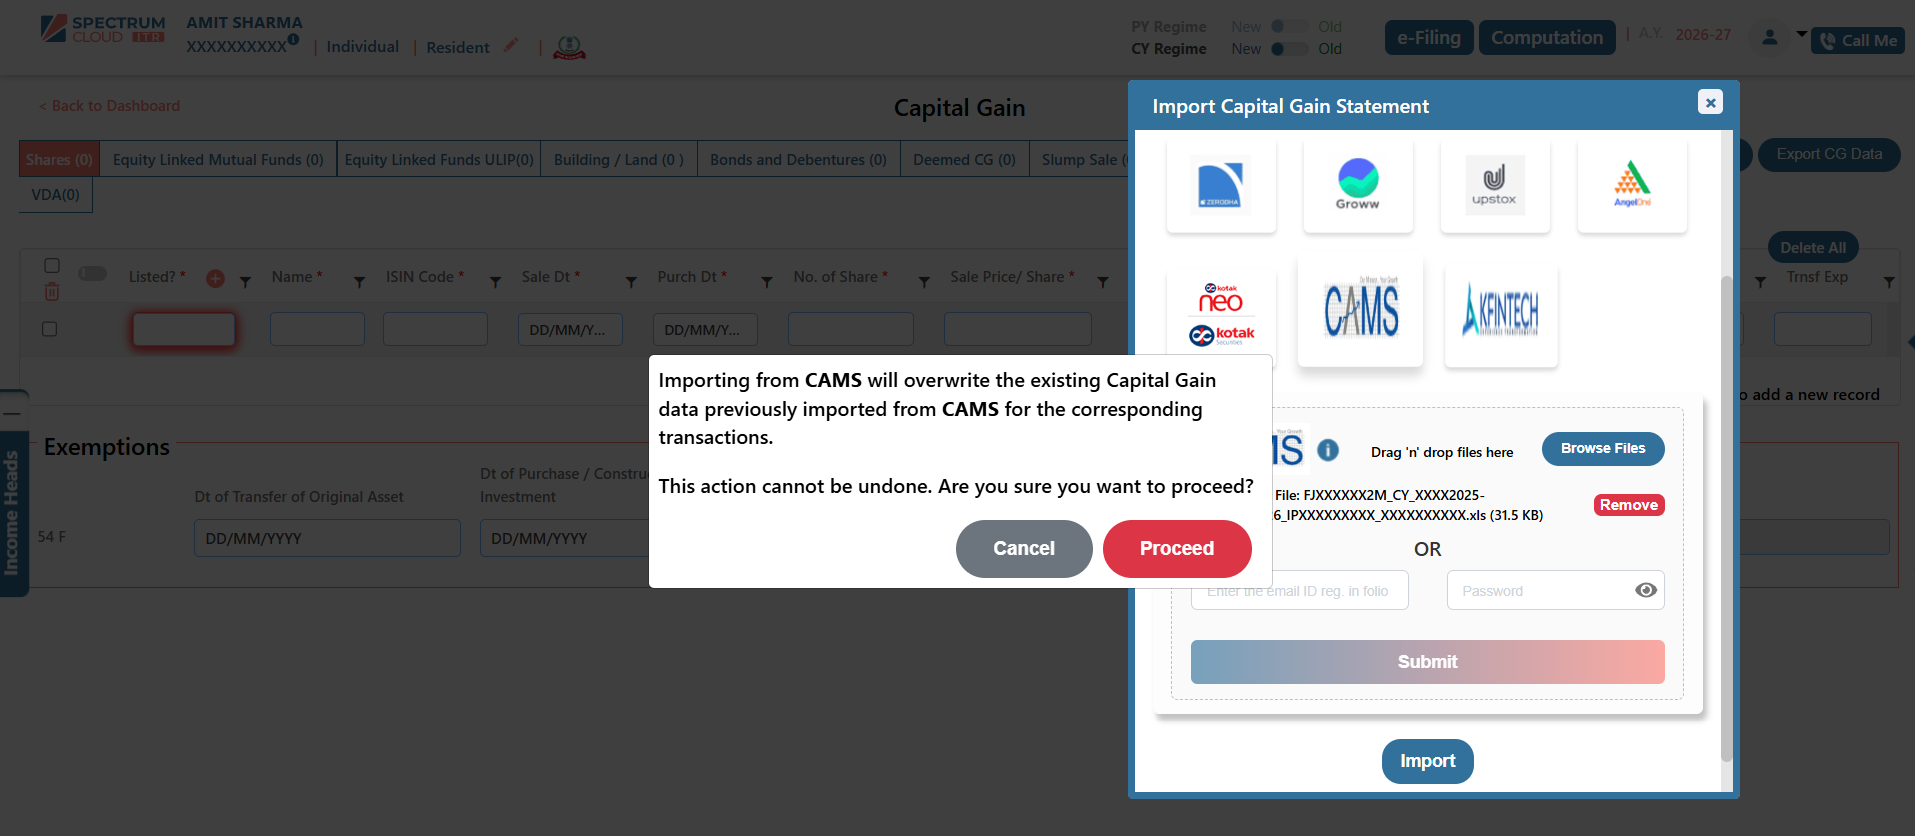Choose the Groww broker icon

pos(1358,186)
